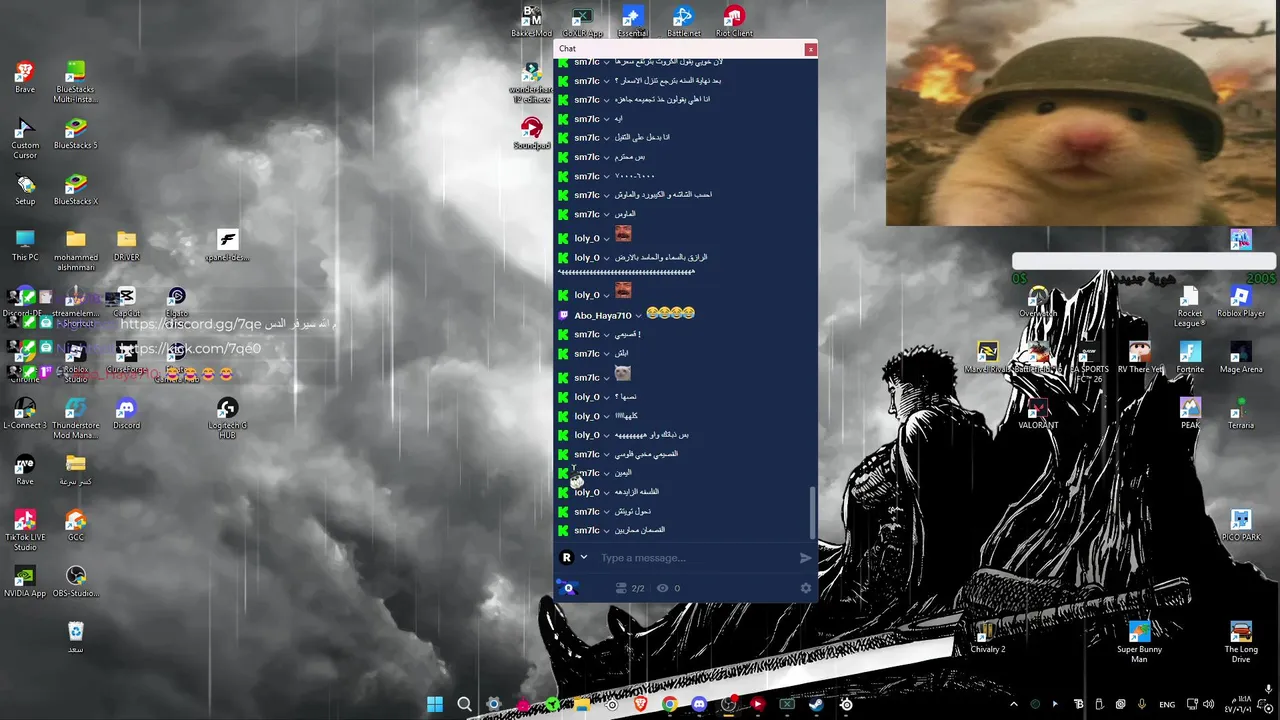1280x720 pixels.
Task: Select the This PC desktop icon
Action: 25,245
